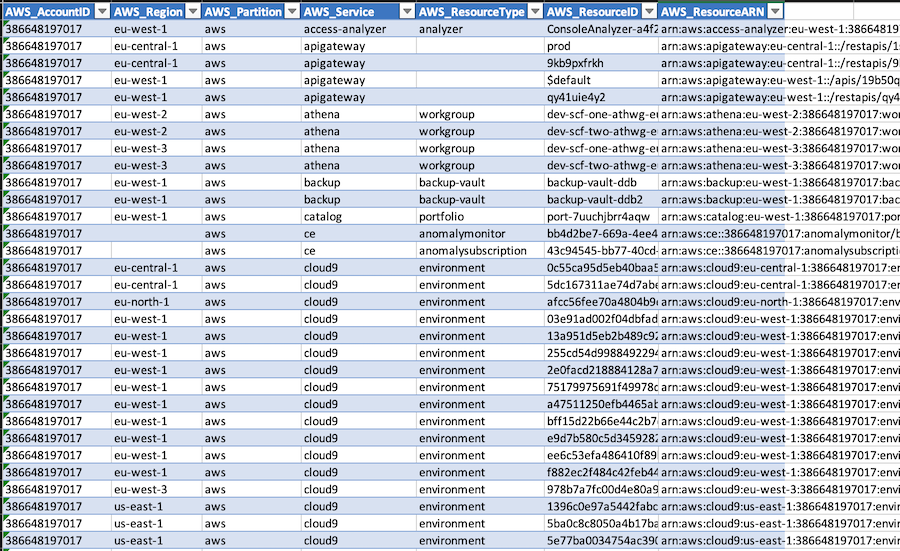The image size is (900, 551).
Task: Select the anomalymonitor resource type cell
Action: (480, 234)
